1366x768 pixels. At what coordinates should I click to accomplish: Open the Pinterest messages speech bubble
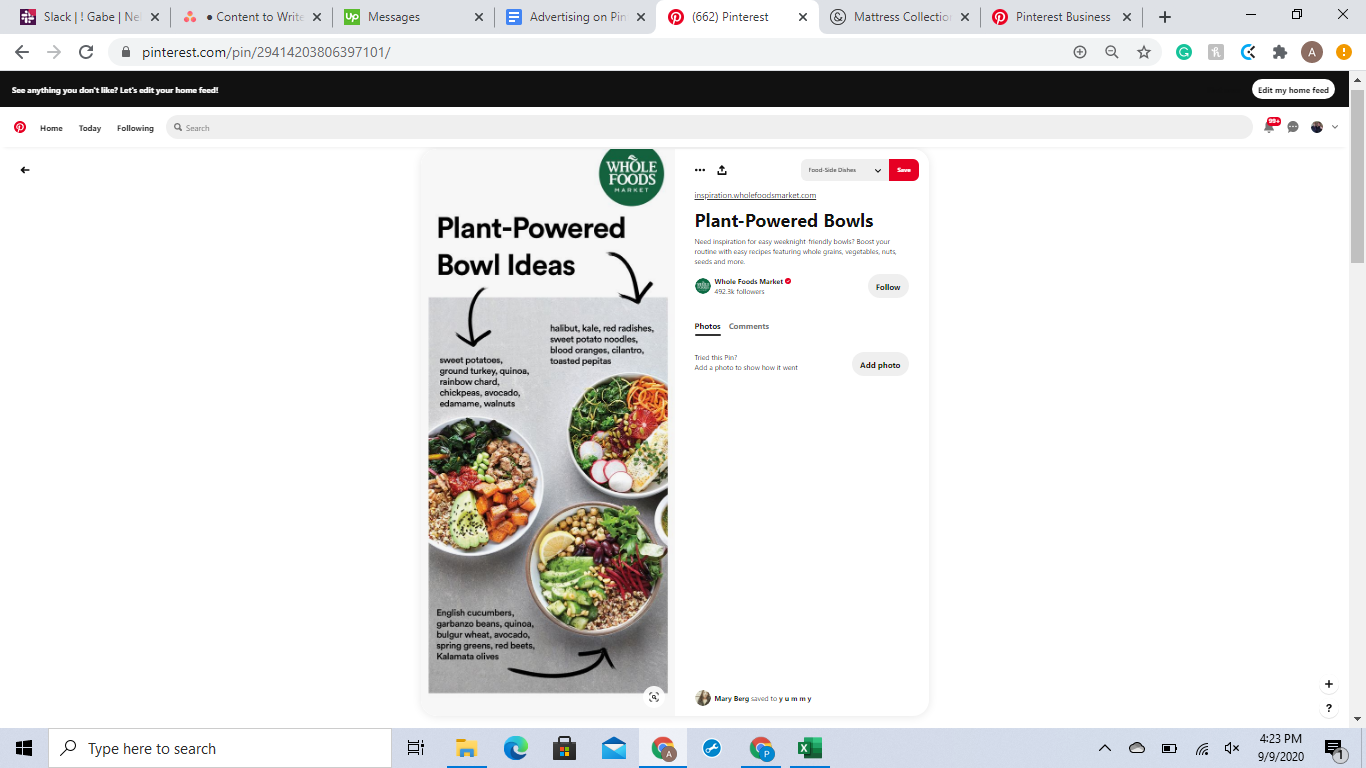click(1293, 127)
